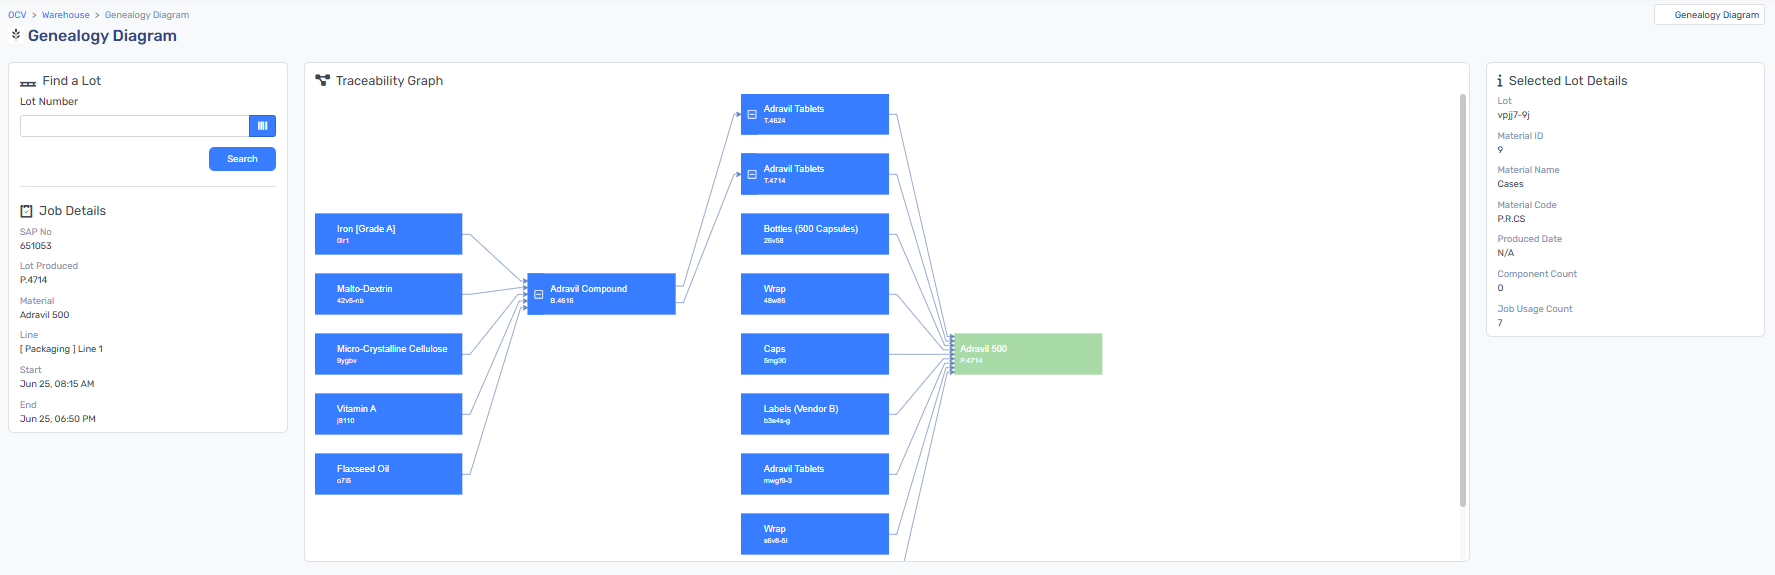Image resolution: width=1775 pixels, height=575 pixels.
Task: Click the Job Details clipboard icon
Action: [27, 211]
